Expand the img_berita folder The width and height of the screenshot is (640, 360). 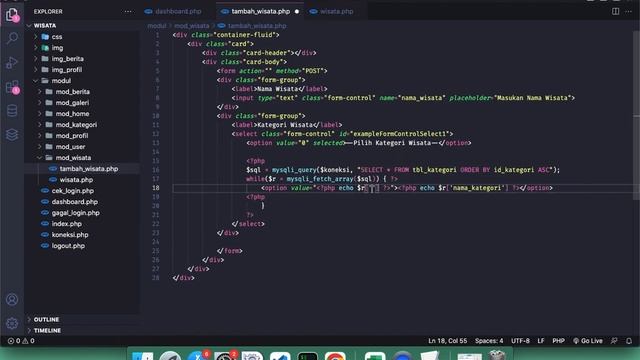[67, 59]
